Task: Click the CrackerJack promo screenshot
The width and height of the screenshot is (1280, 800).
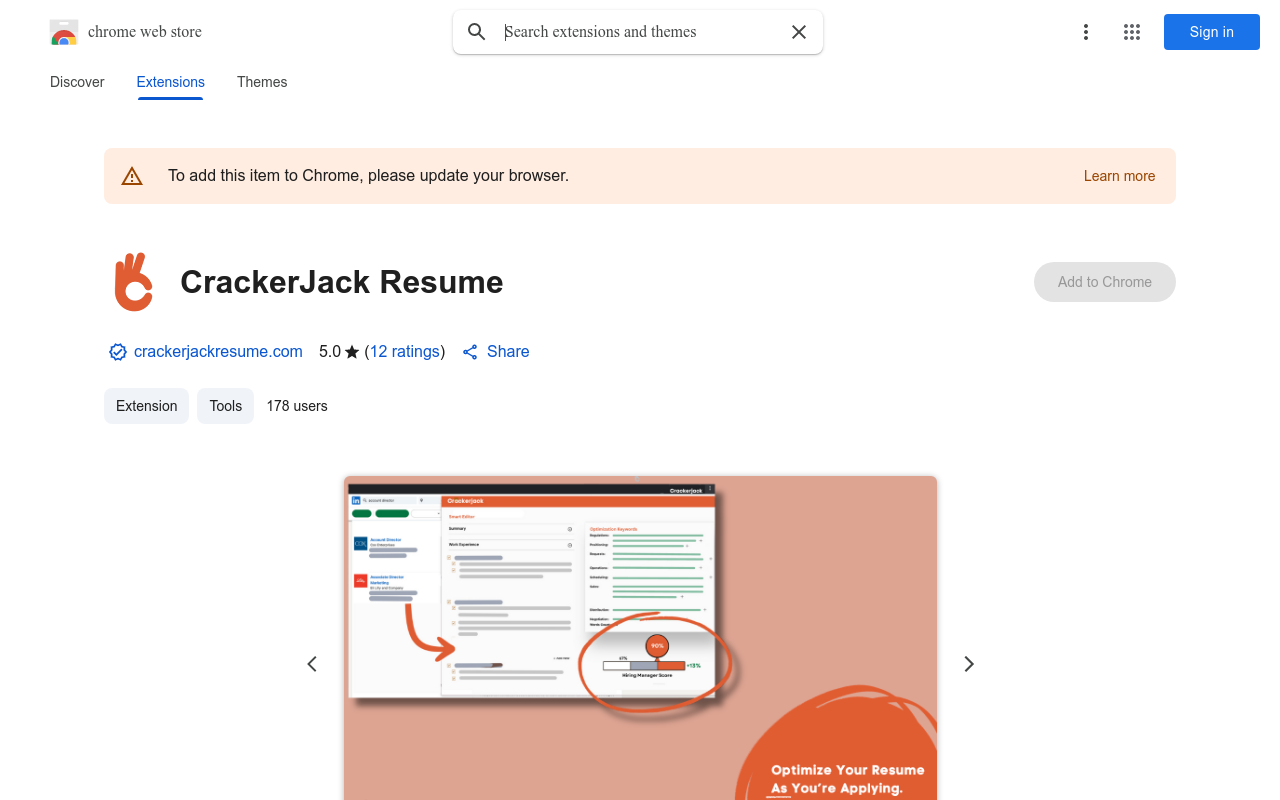Action: coord(640,638)
